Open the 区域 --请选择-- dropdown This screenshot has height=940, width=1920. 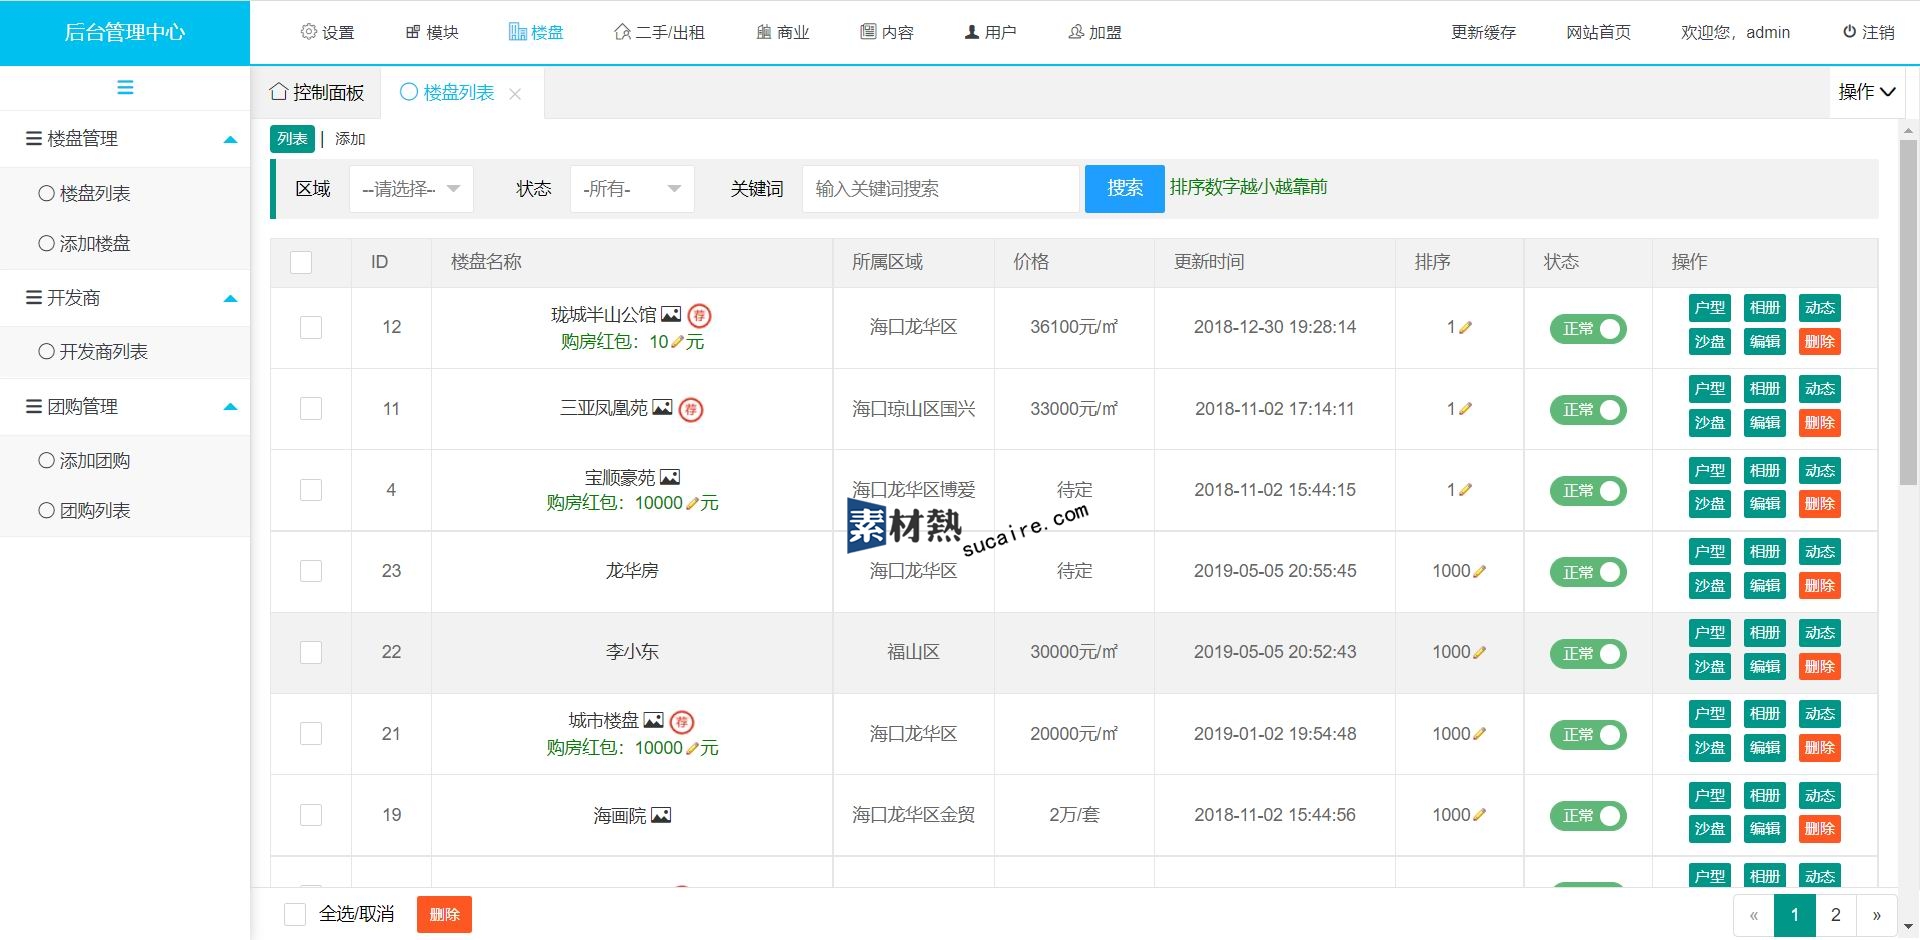tap(411, 189)
